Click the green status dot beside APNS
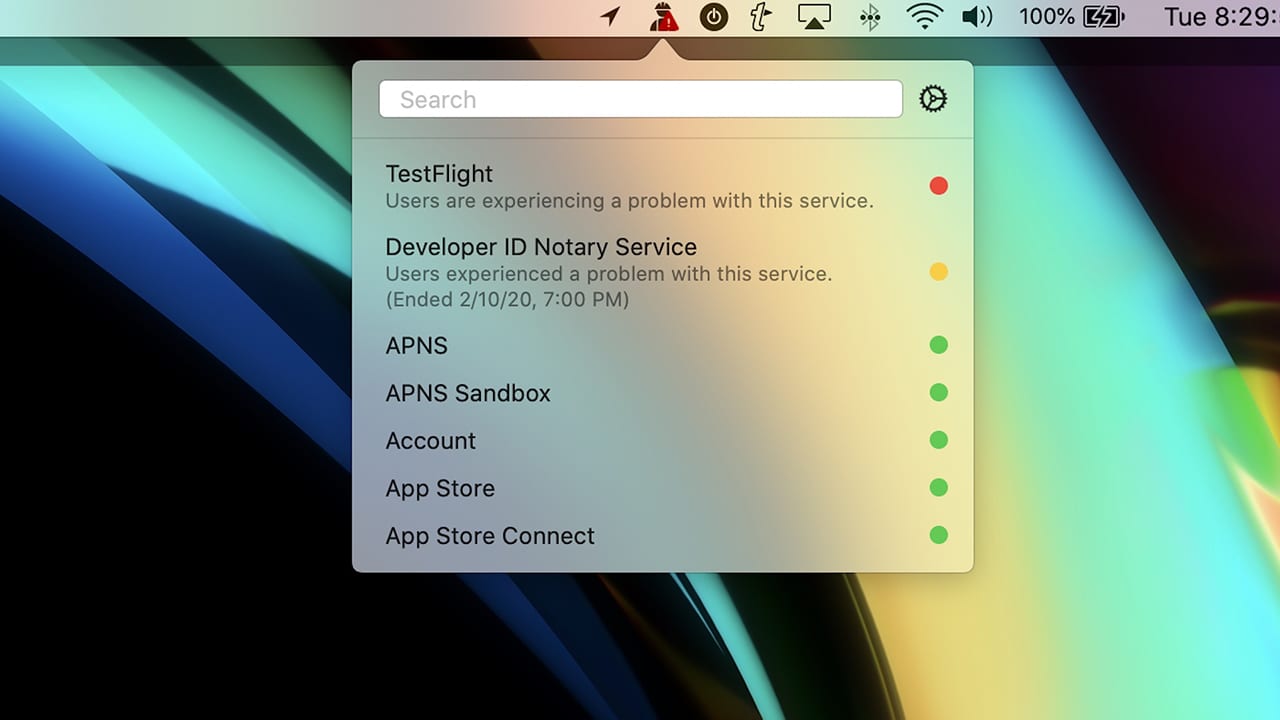Screen dimensions: 1280x720 pos(938,345)
